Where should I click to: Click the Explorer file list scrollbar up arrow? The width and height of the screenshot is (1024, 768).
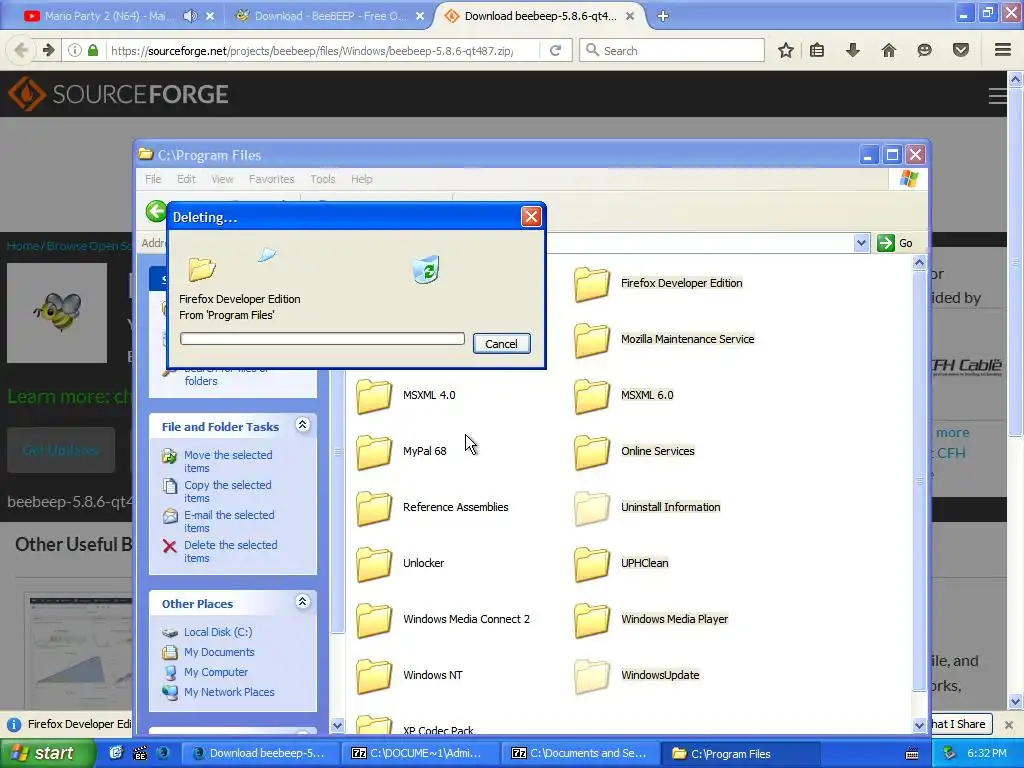click(919, 263)
